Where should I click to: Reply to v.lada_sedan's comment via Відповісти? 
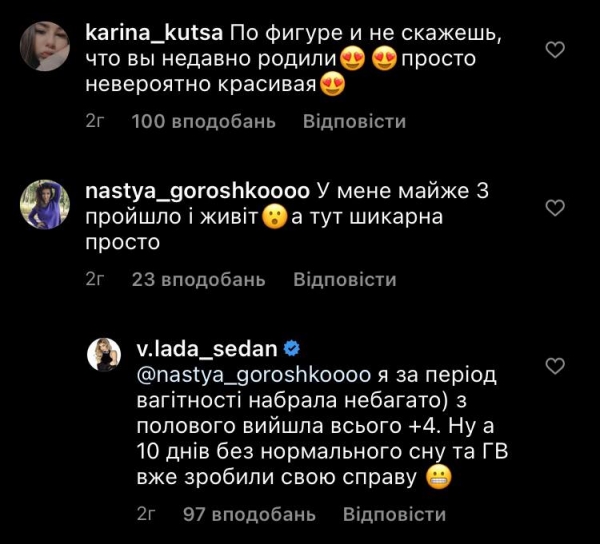coord(394,515)
